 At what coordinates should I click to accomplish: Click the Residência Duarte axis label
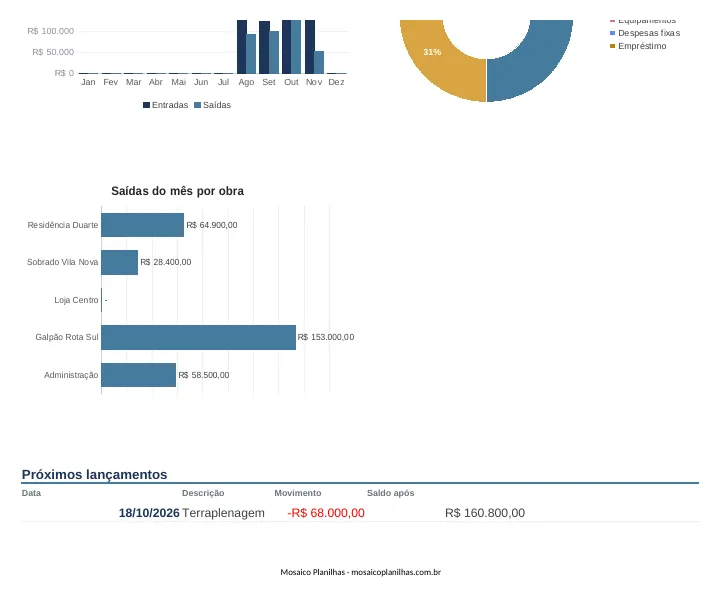click(63, 225)
